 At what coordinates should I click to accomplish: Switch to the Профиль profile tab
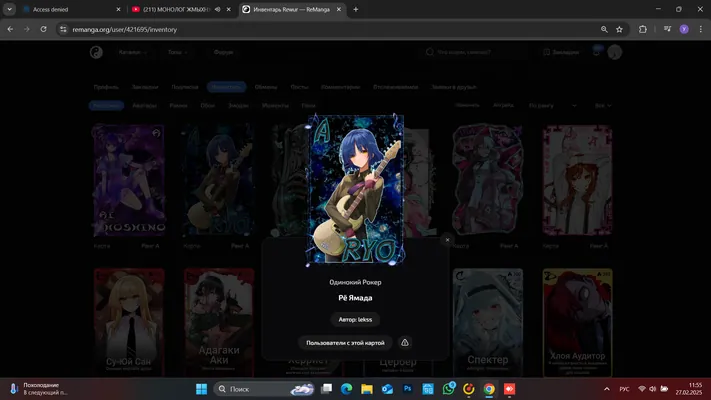coord(106,87)
